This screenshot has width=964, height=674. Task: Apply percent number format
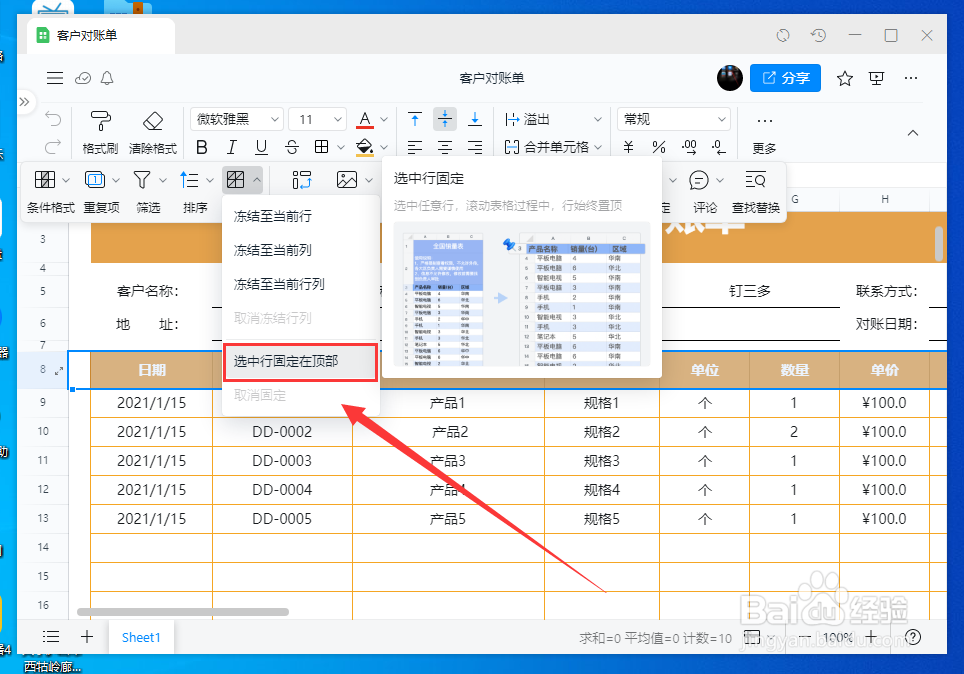click(659, 147)
